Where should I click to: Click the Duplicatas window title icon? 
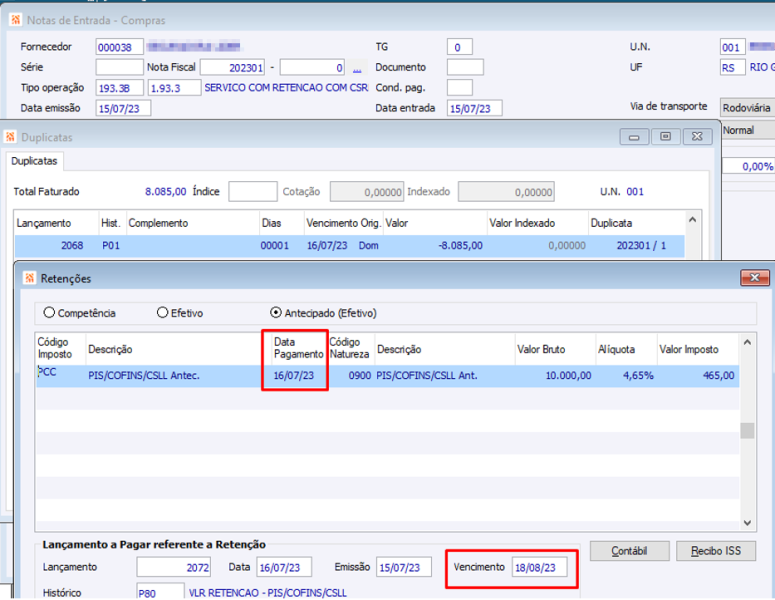(10, 137)
